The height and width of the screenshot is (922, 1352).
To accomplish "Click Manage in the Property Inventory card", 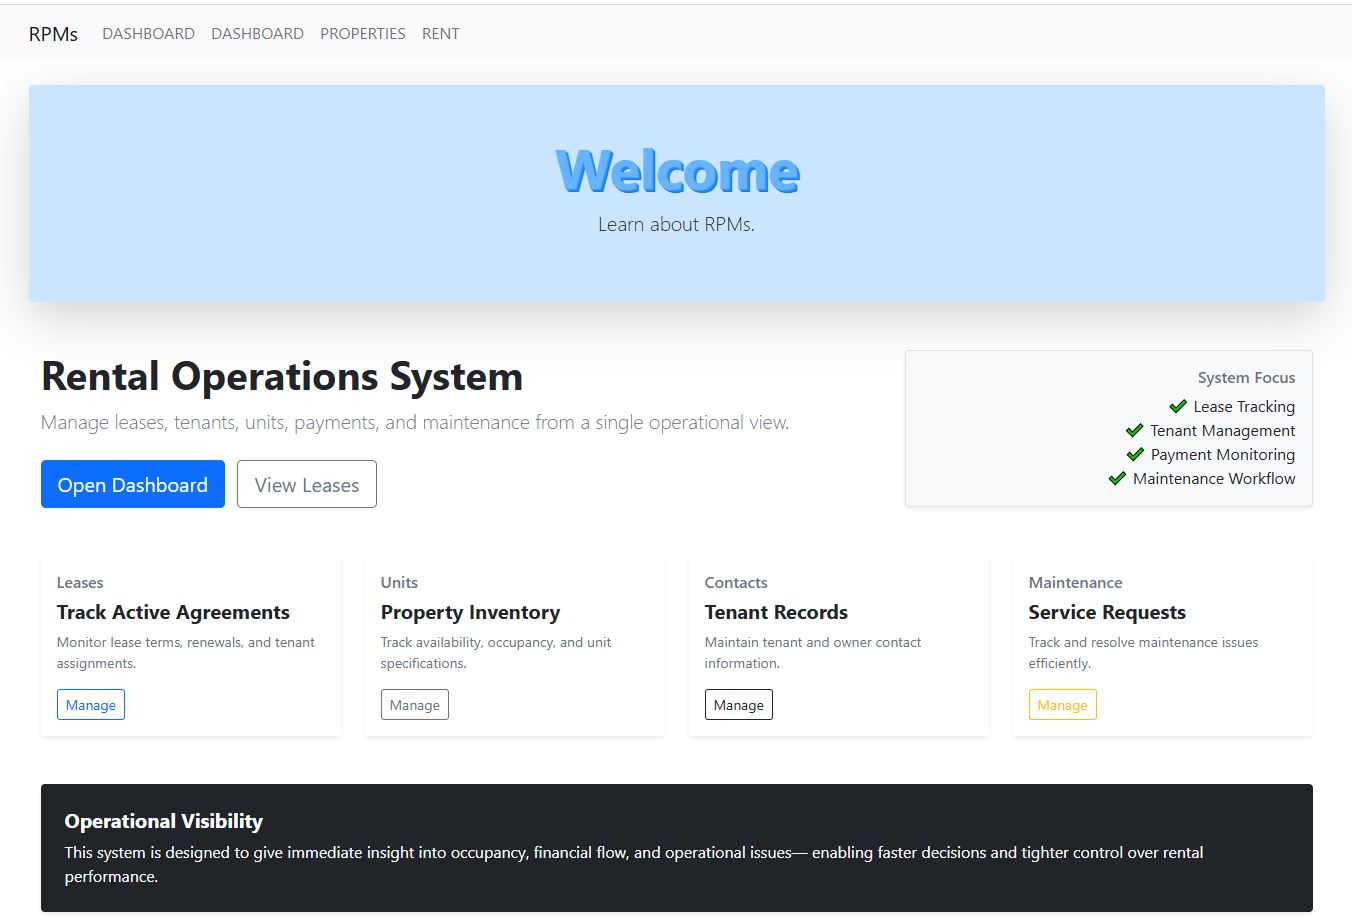I will (414, 704).
